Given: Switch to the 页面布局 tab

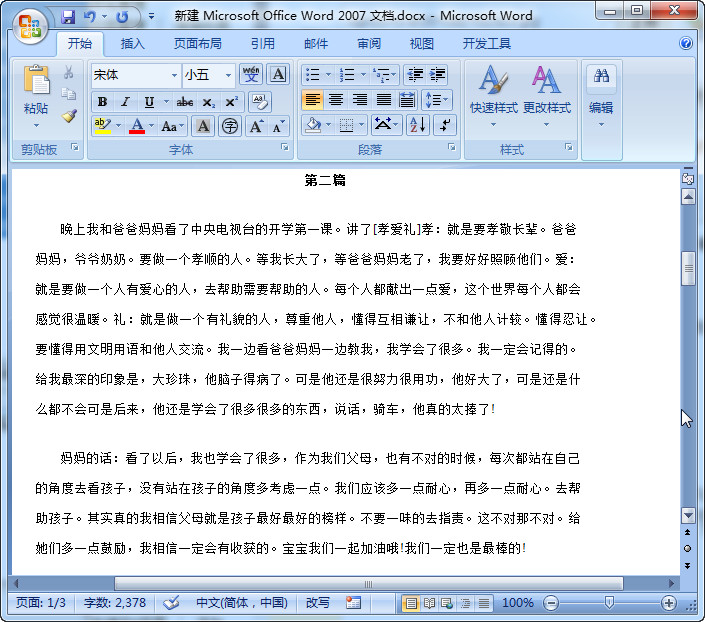Looking at the screenshot, I should point(198,44).
